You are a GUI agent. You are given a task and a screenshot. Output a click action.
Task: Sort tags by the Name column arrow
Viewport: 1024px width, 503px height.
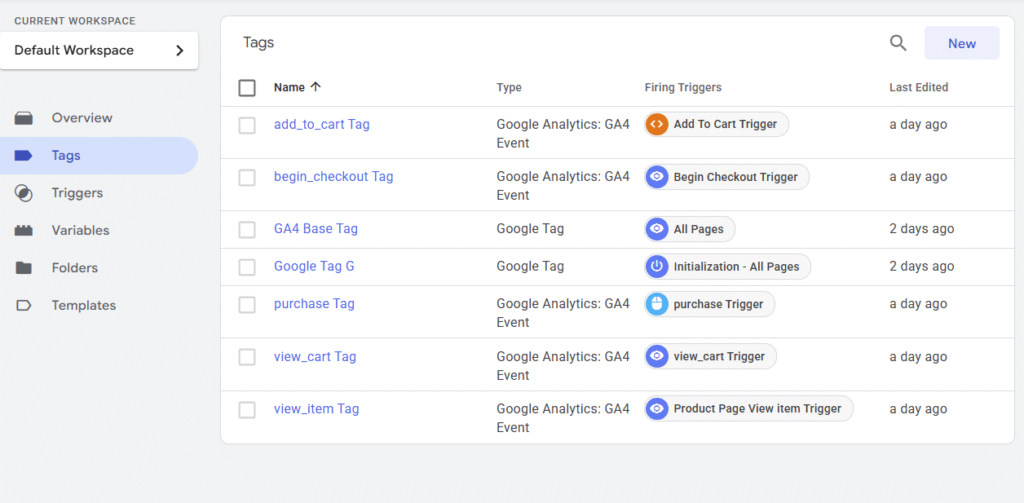(316, 87)
